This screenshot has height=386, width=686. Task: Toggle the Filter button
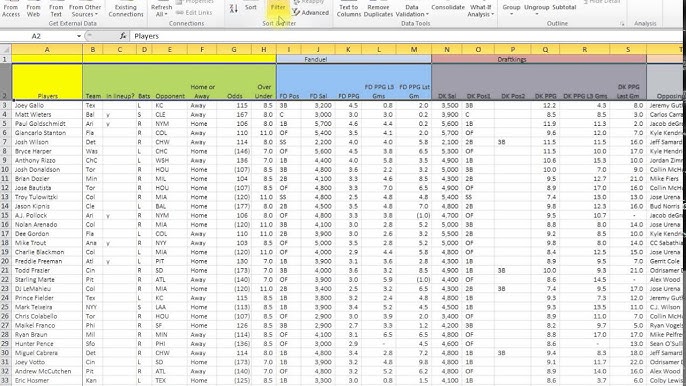278,8
